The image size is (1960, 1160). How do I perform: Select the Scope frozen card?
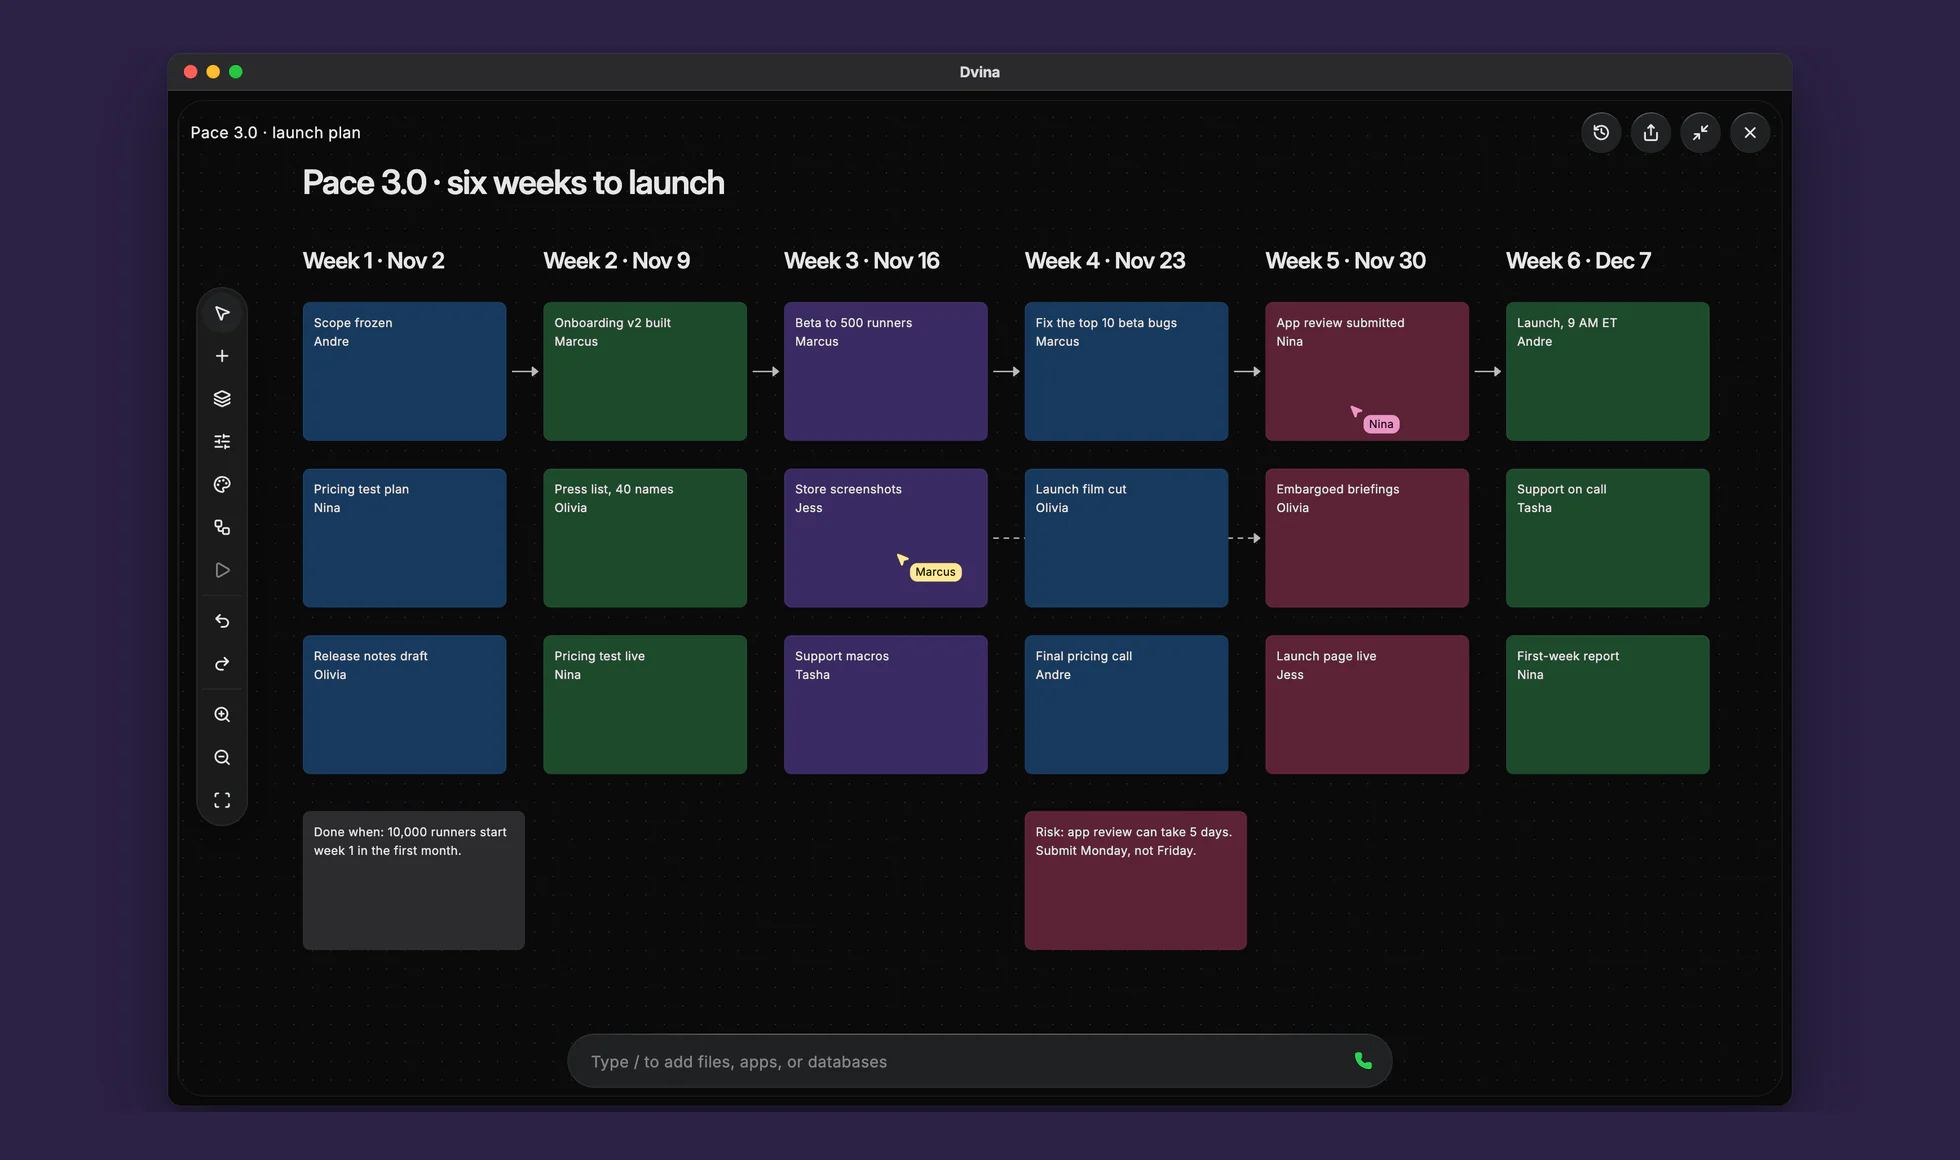(404, 371)
